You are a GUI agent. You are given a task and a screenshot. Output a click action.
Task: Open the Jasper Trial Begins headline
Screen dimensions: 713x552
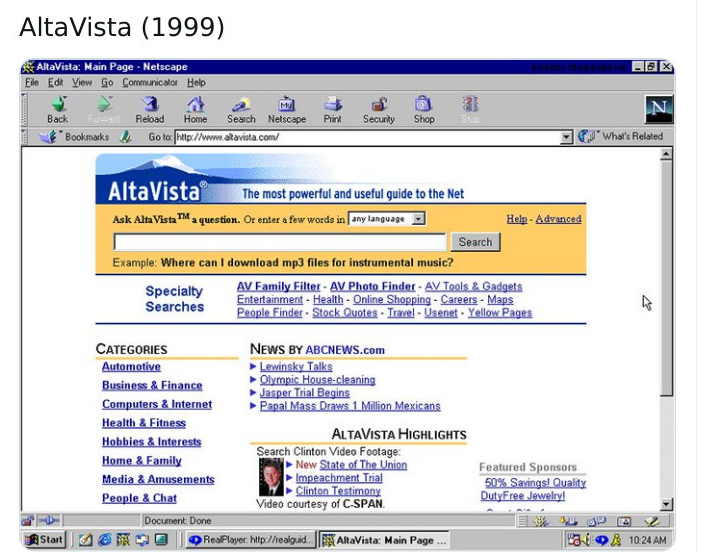coord(305,392)
